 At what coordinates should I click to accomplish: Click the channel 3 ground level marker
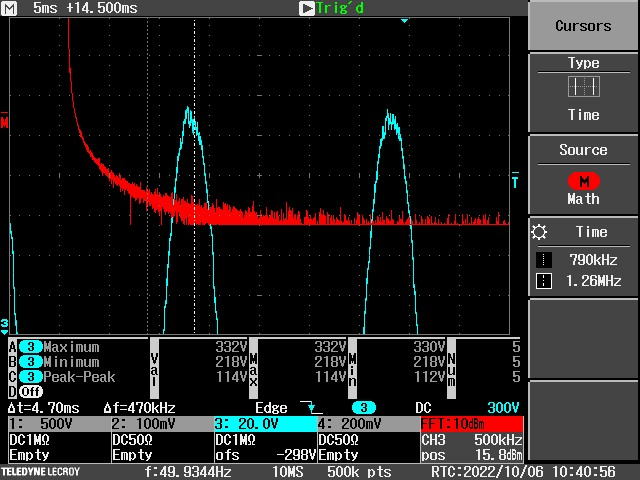(x=4, y=325)
